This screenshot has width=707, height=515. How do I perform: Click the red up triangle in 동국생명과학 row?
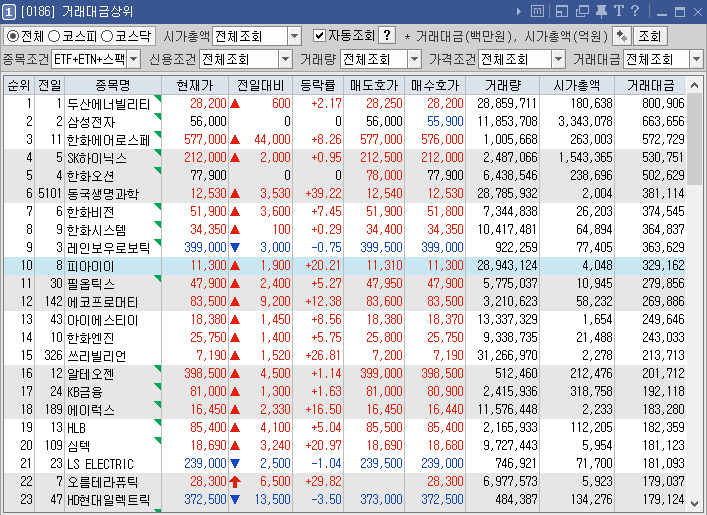[235, 194]
